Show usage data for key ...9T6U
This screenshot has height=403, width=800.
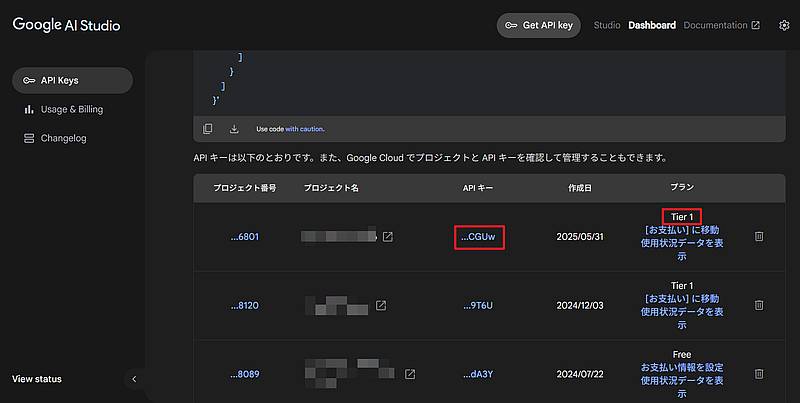[x=682, y=318]
